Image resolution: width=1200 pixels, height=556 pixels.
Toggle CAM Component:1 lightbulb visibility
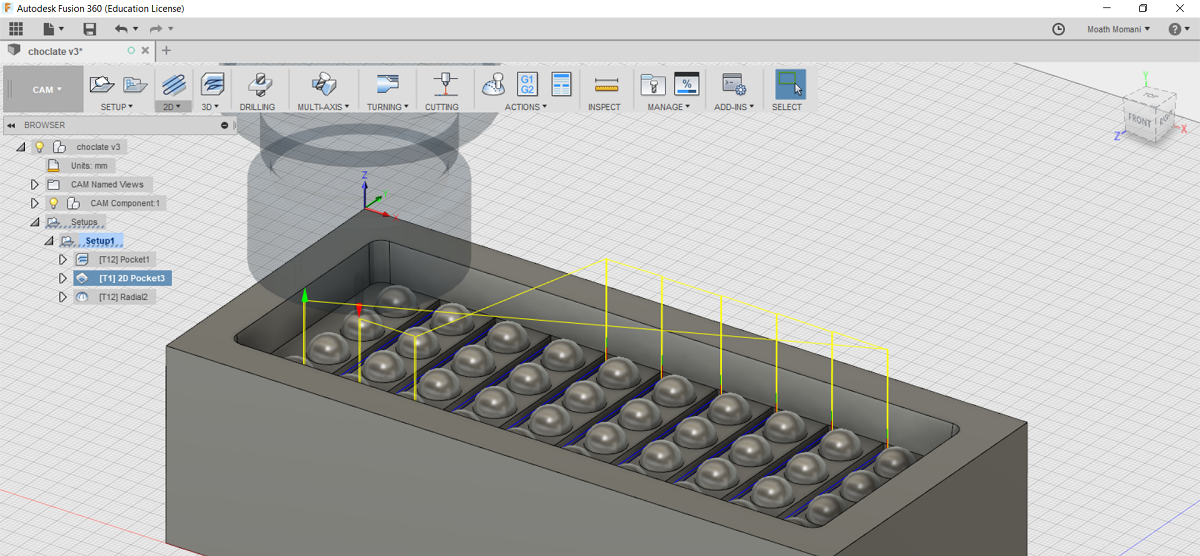53,203
